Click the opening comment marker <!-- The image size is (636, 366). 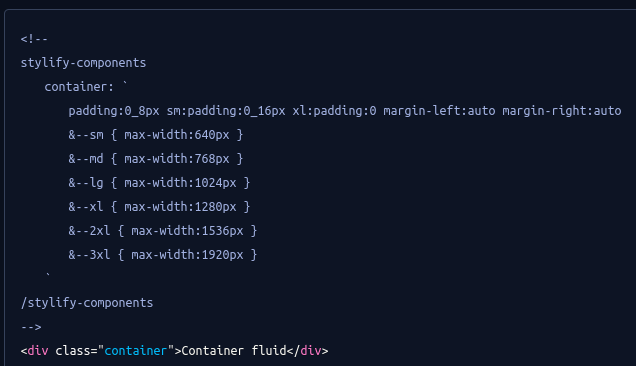click(34, 39)
